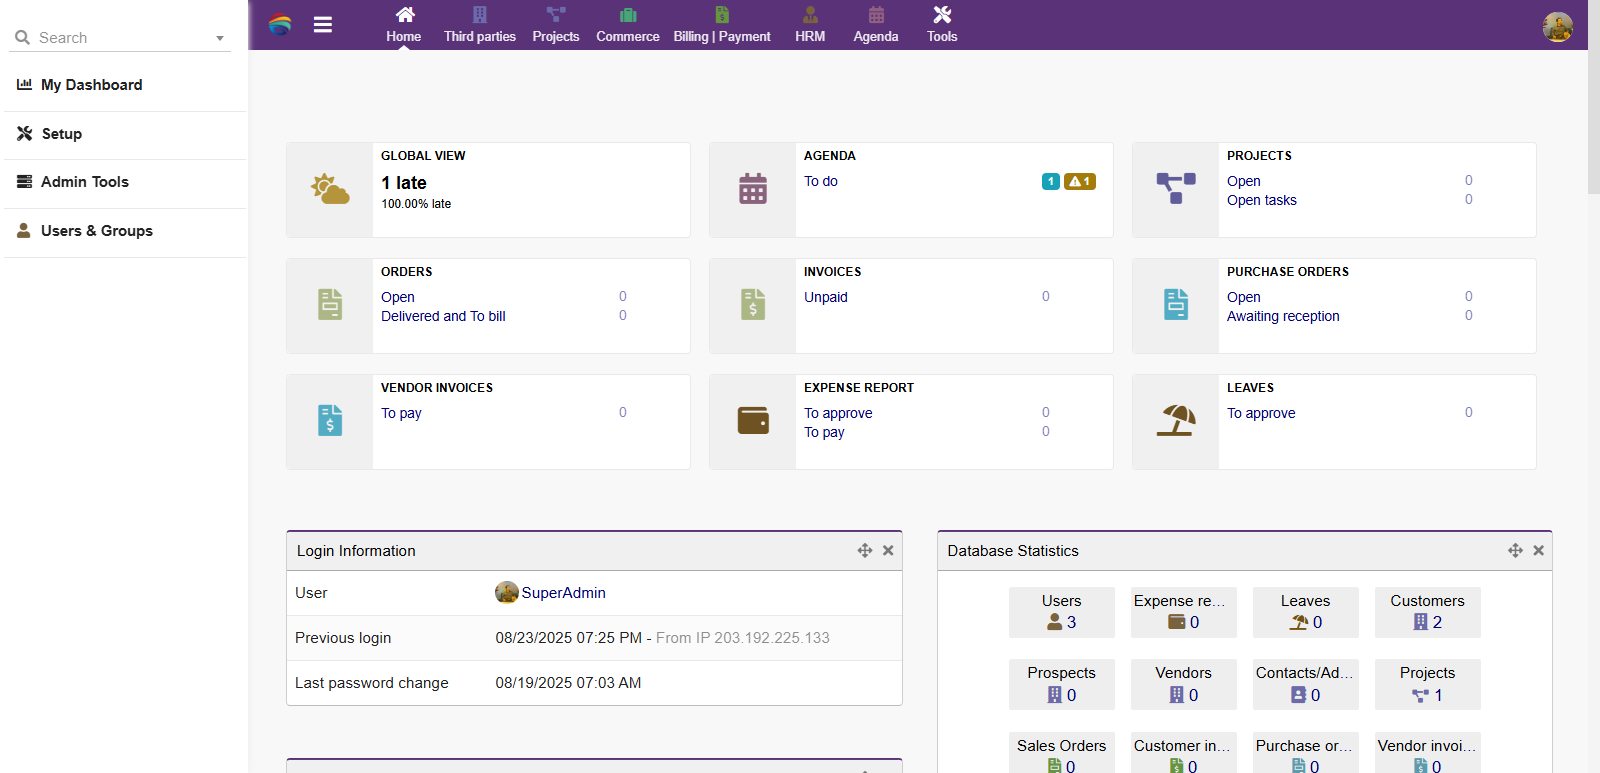Open Users & Groups sidebar entry
The image size is (1600, 773).
click(x=96, y=231)
